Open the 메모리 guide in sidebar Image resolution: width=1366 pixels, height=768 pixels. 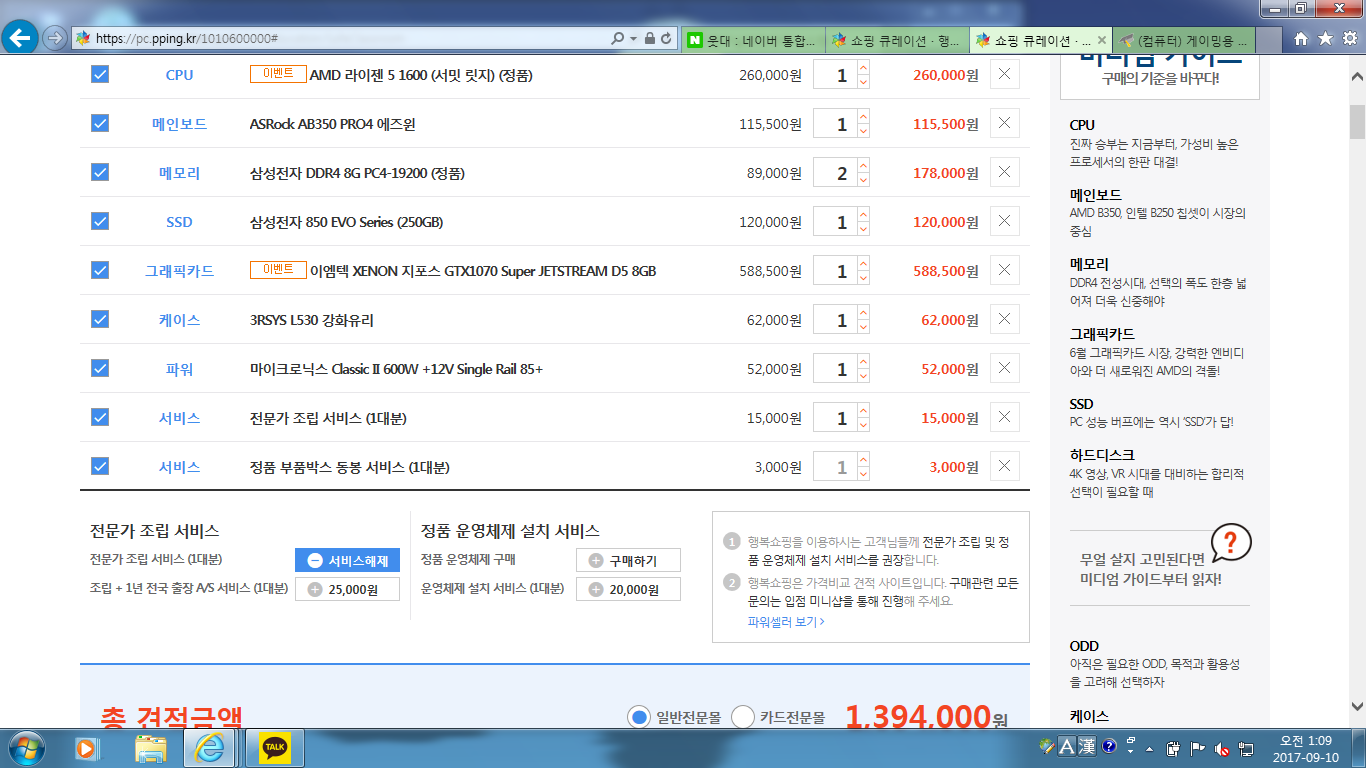tap(1089, 264)
